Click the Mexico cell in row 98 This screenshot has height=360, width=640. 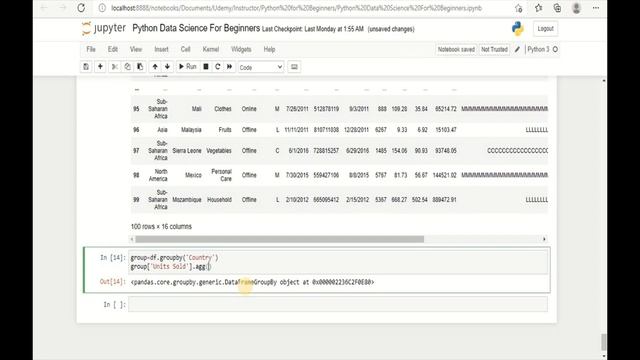[193, 175]
